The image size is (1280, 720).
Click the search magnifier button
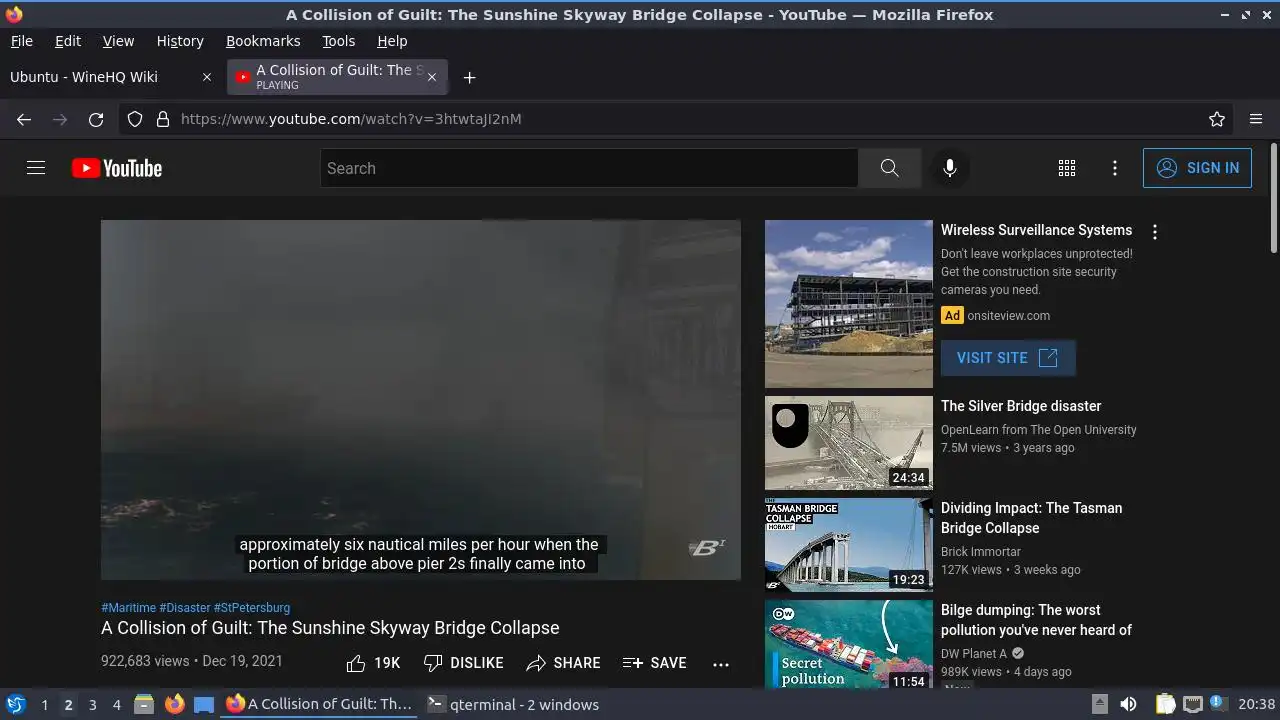tap(889, 168)
